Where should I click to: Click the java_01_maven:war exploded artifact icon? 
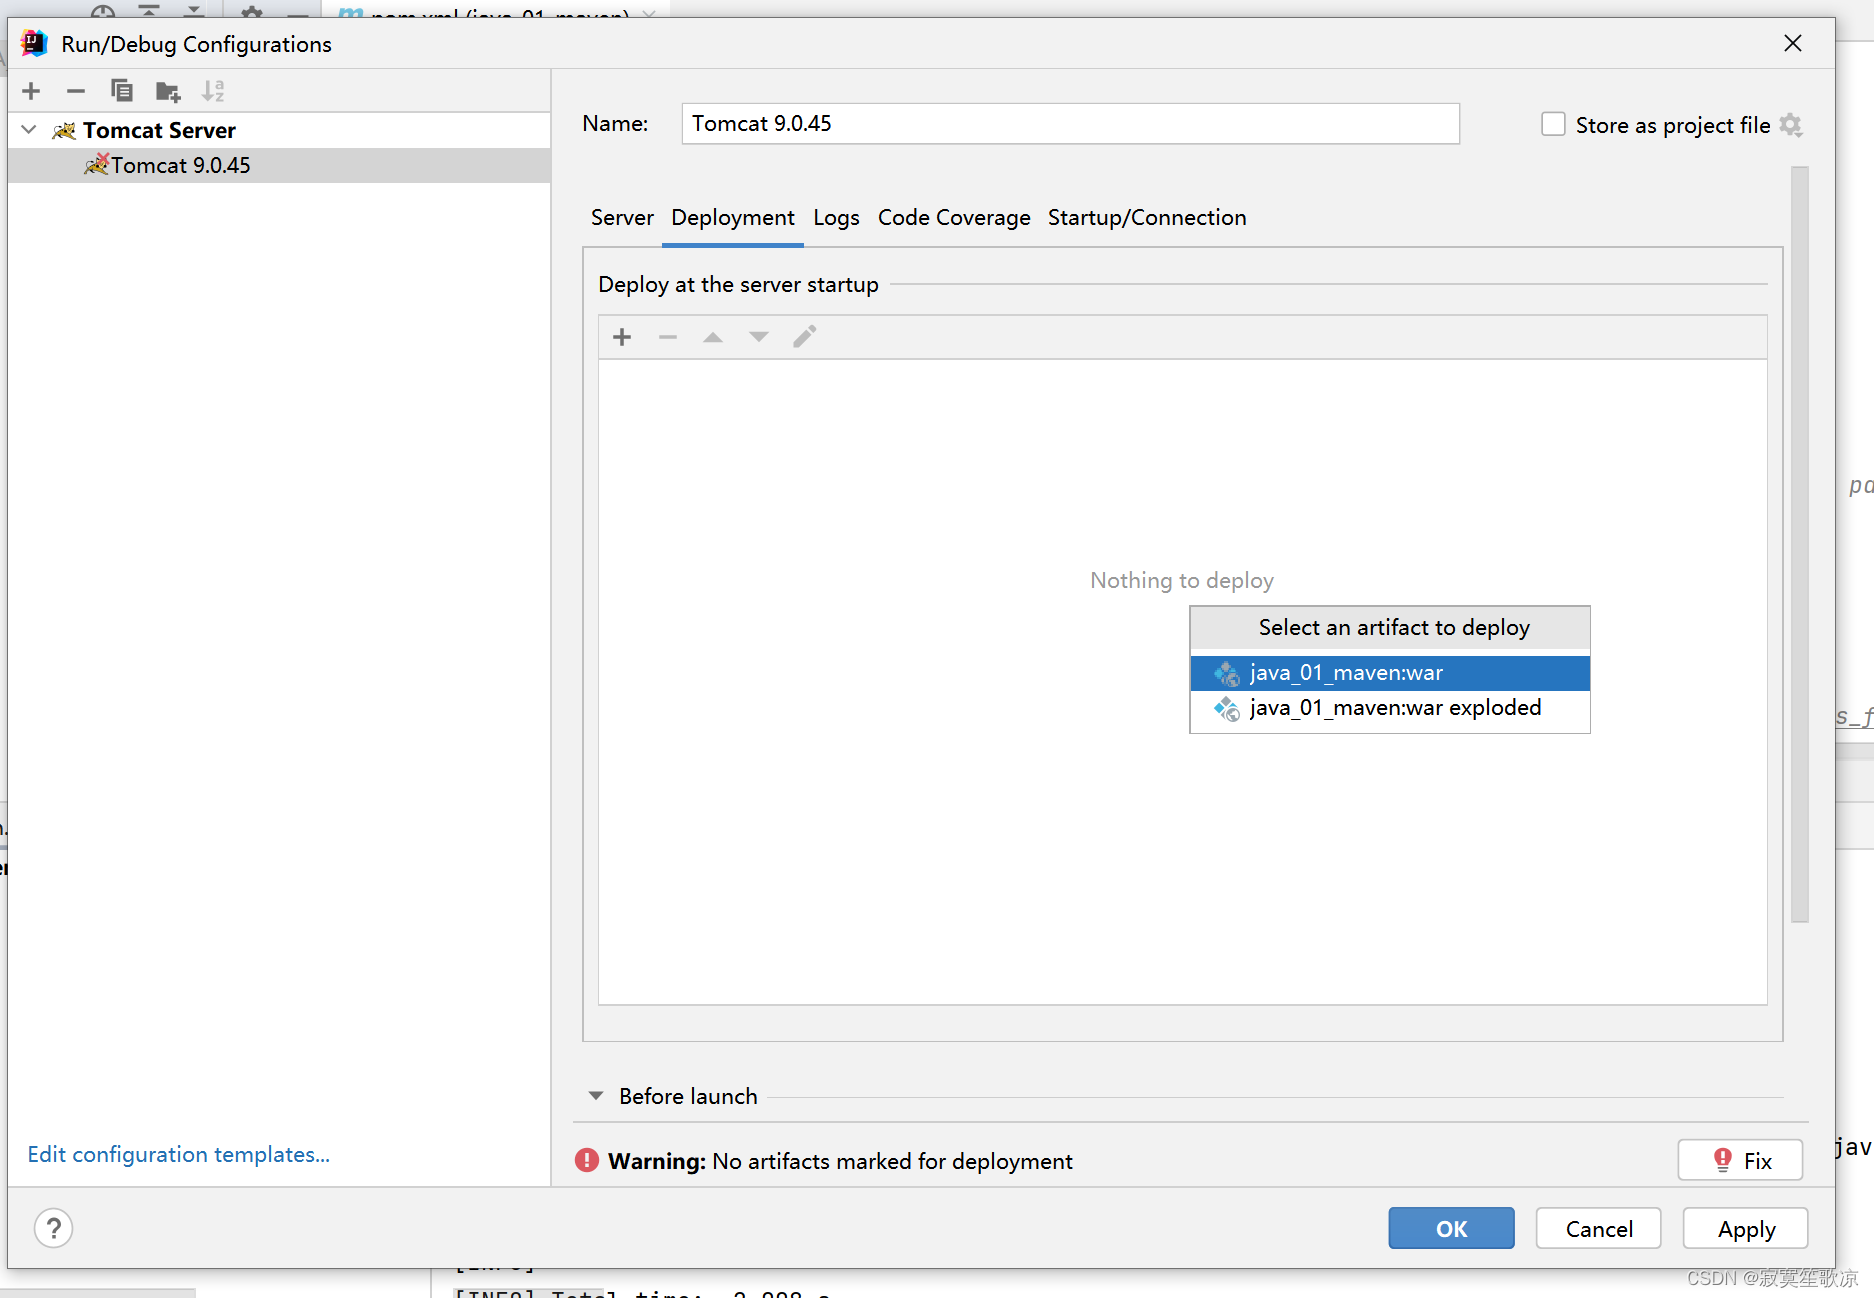pos(1227,709)
